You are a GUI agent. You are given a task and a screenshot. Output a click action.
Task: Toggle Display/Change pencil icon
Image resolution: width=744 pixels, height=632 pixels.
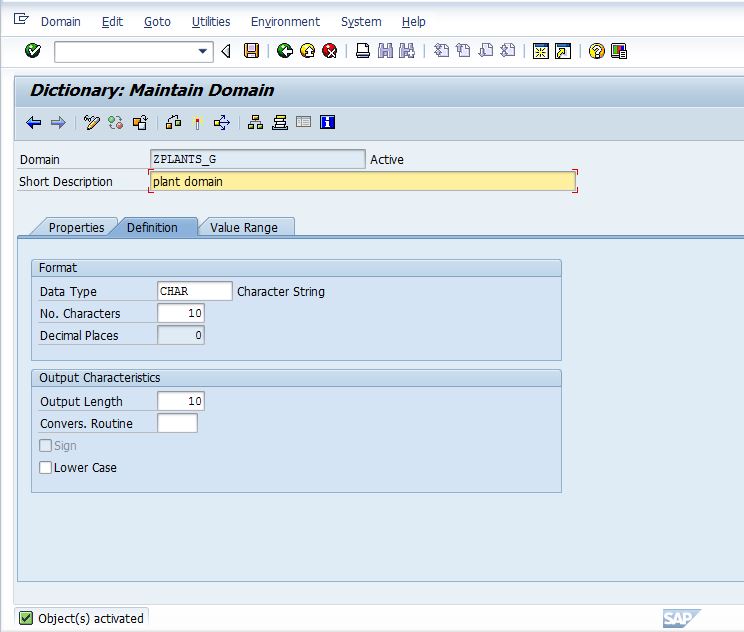coord(91,123)
